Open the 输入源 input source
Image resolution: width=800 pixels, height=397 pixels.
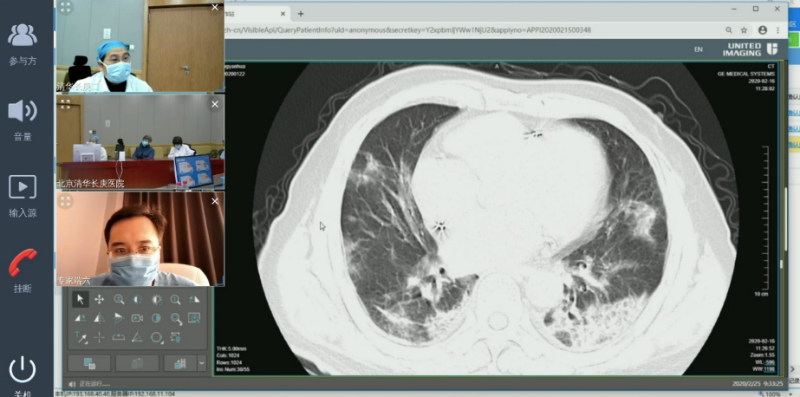[22, 196]
